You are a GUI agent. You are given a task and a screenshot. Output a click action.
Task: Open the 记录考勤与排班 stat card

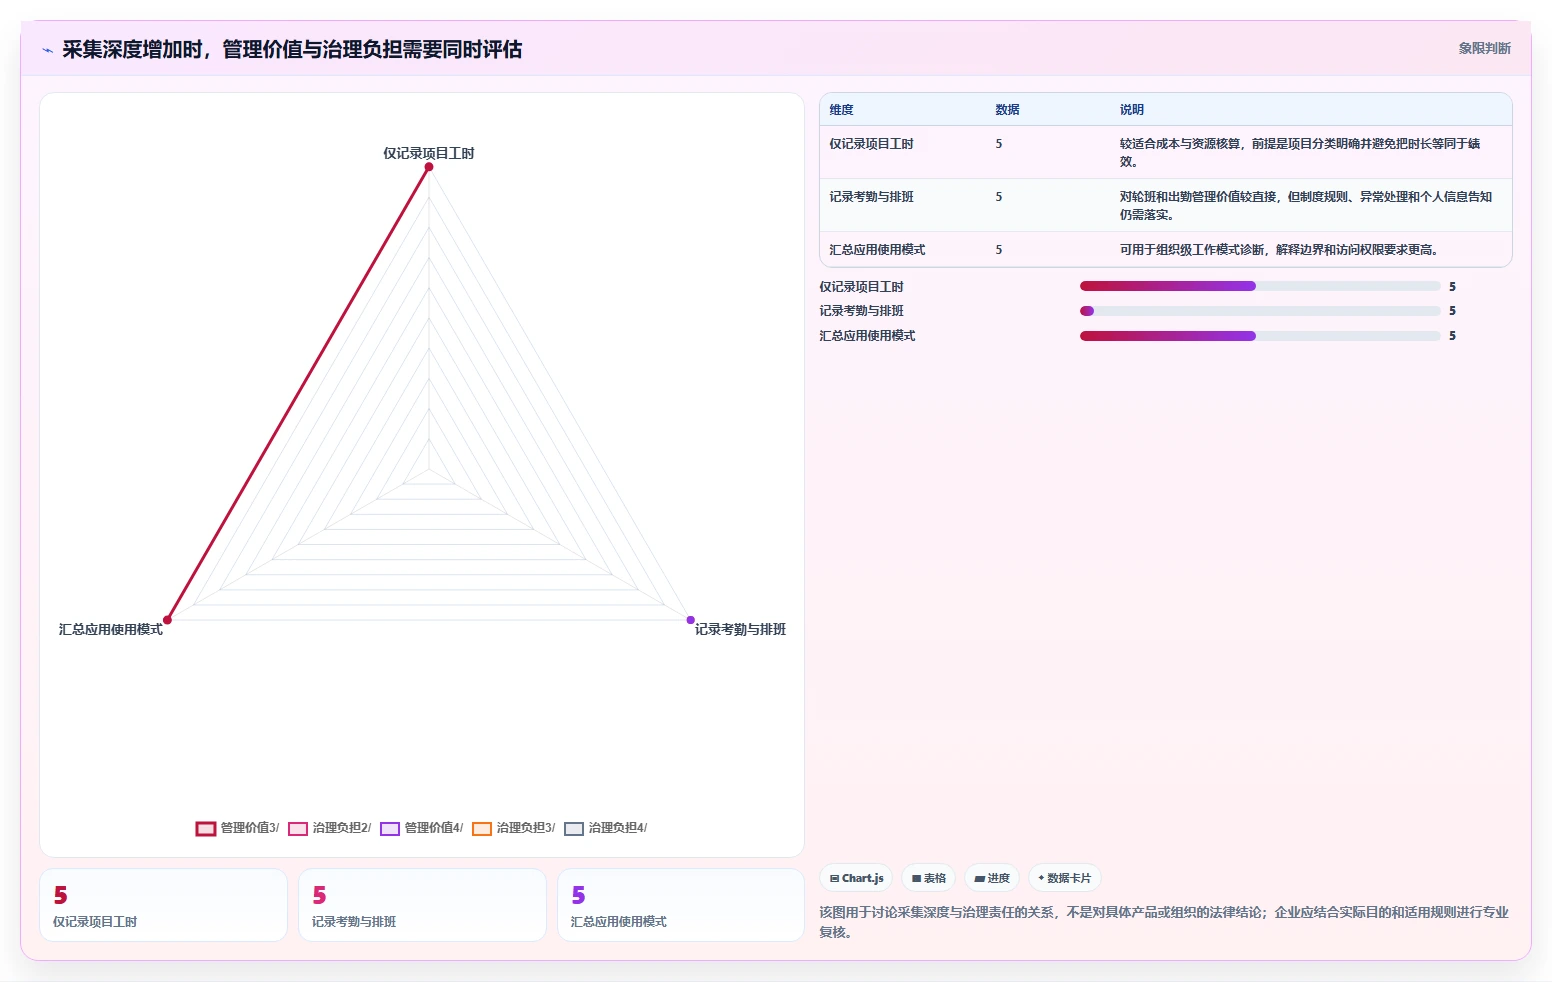(422, 905)
